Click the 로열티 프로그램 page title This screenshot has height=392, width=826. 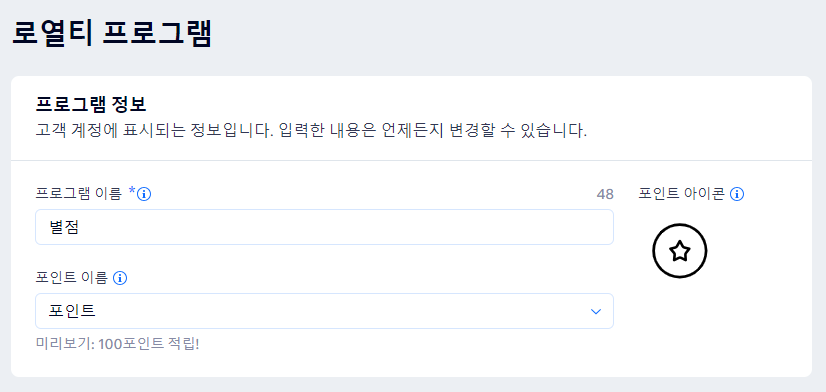(x=112, y=33)
